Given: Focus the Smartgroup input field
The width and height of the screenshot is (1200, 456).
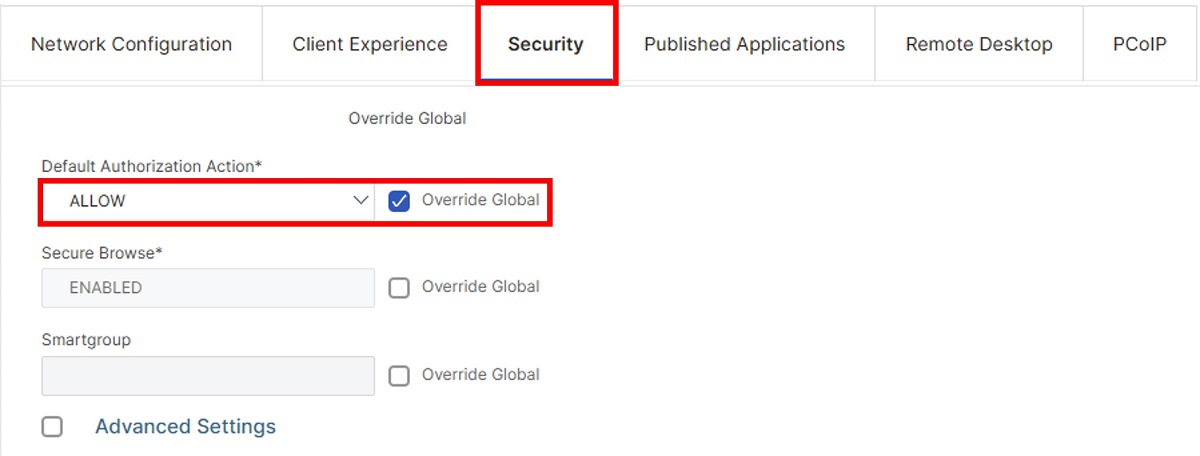Looking at the screenshot, I should pyautogui.click(x=208, y=375).
